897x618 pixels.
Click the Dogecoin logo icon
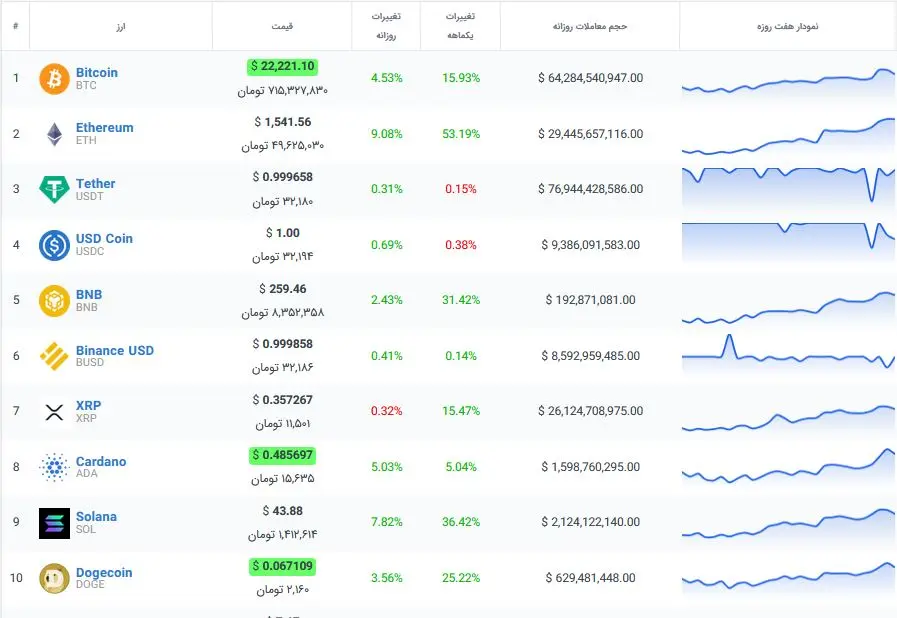click(54, 578)
